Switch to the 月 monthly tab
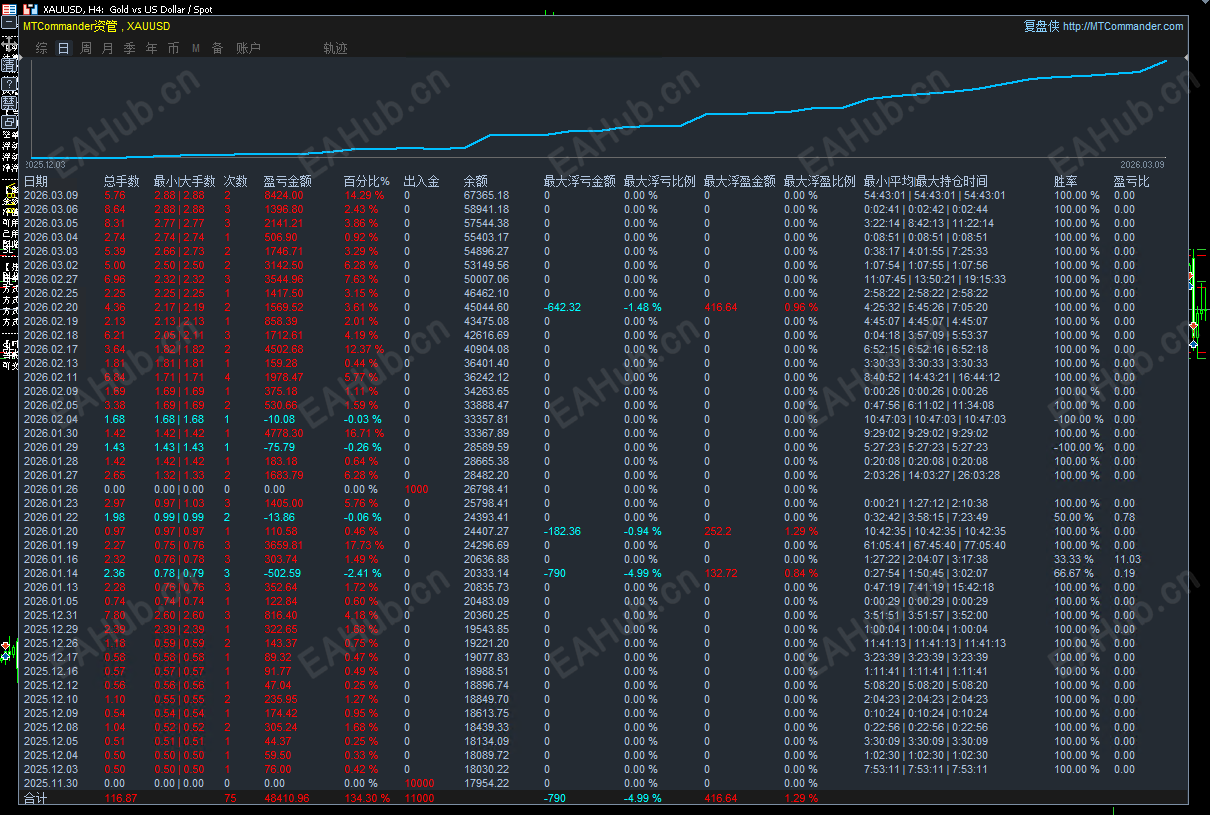The width and height of the screenshot is (1210, 815). pos(108,48)
